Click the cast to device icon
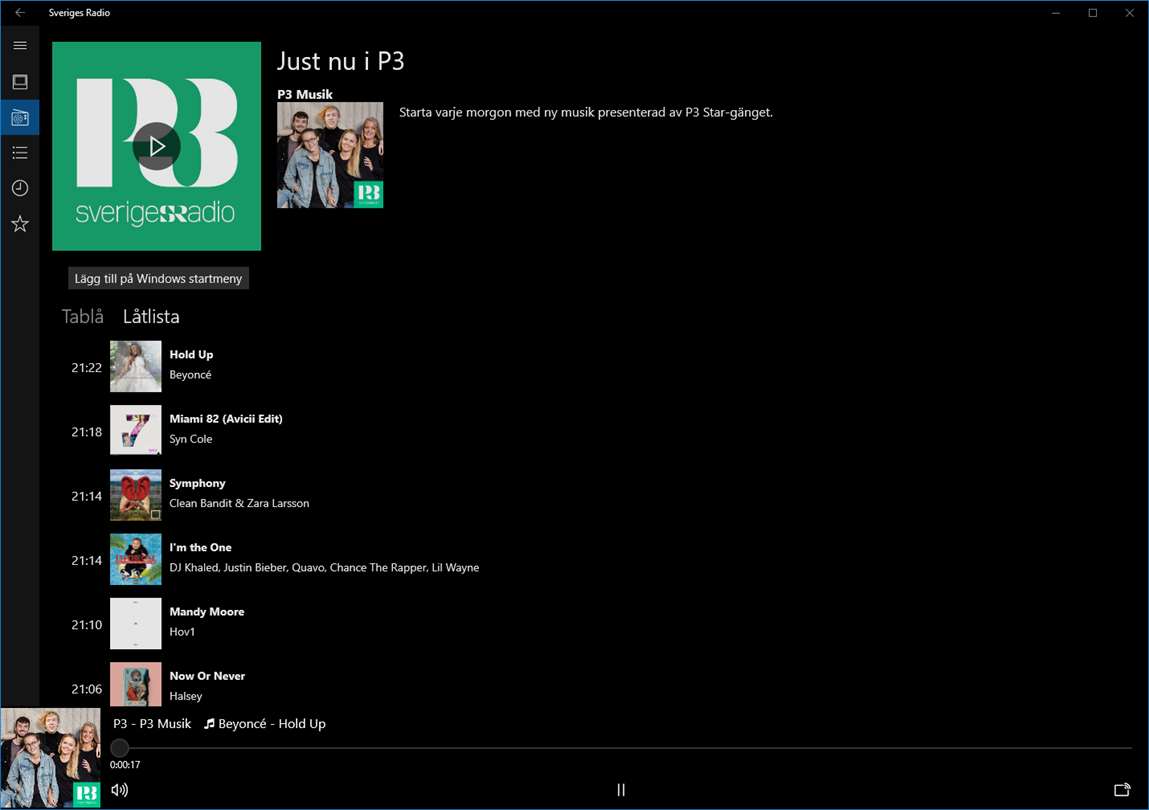 click(x=1122, y=789)
